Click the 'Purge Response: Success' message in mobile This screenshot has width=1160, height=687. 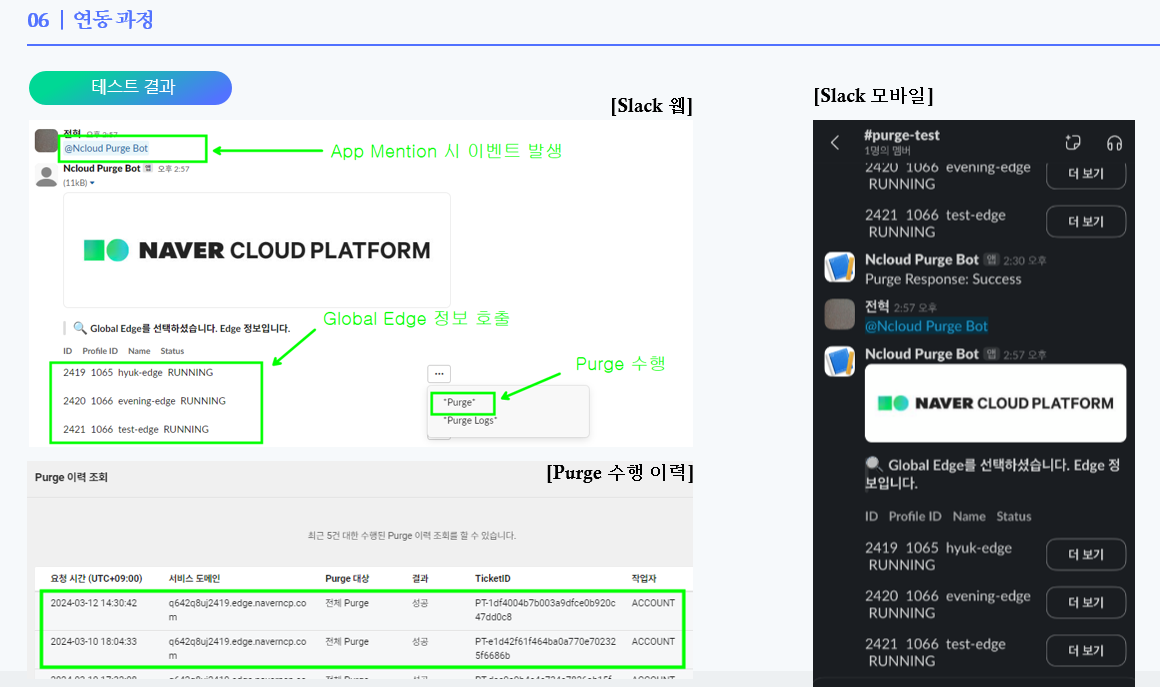[x=943, y=280]
